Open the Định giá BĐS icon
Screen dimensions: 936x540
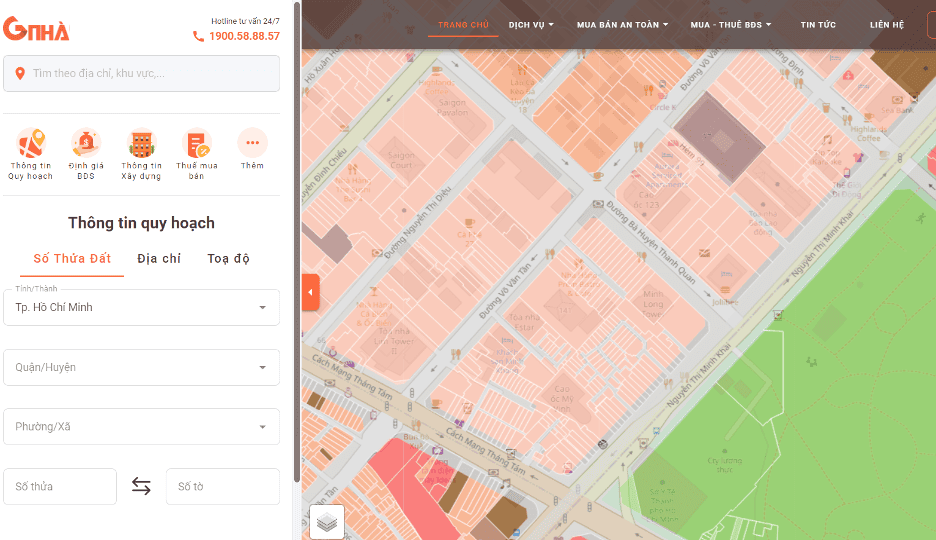tap(86, 143)
